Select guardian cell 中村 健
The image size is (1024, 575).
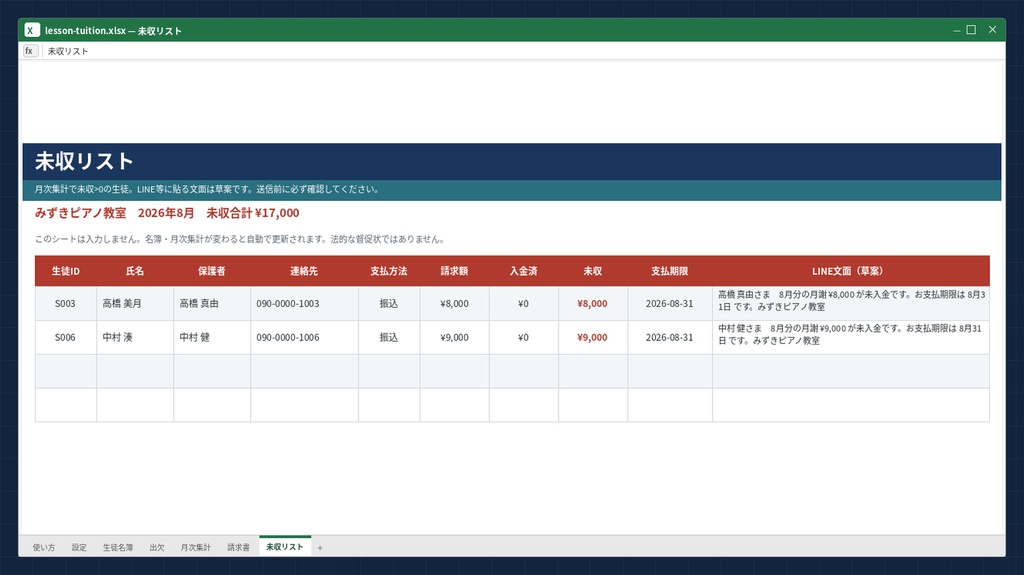212,337
